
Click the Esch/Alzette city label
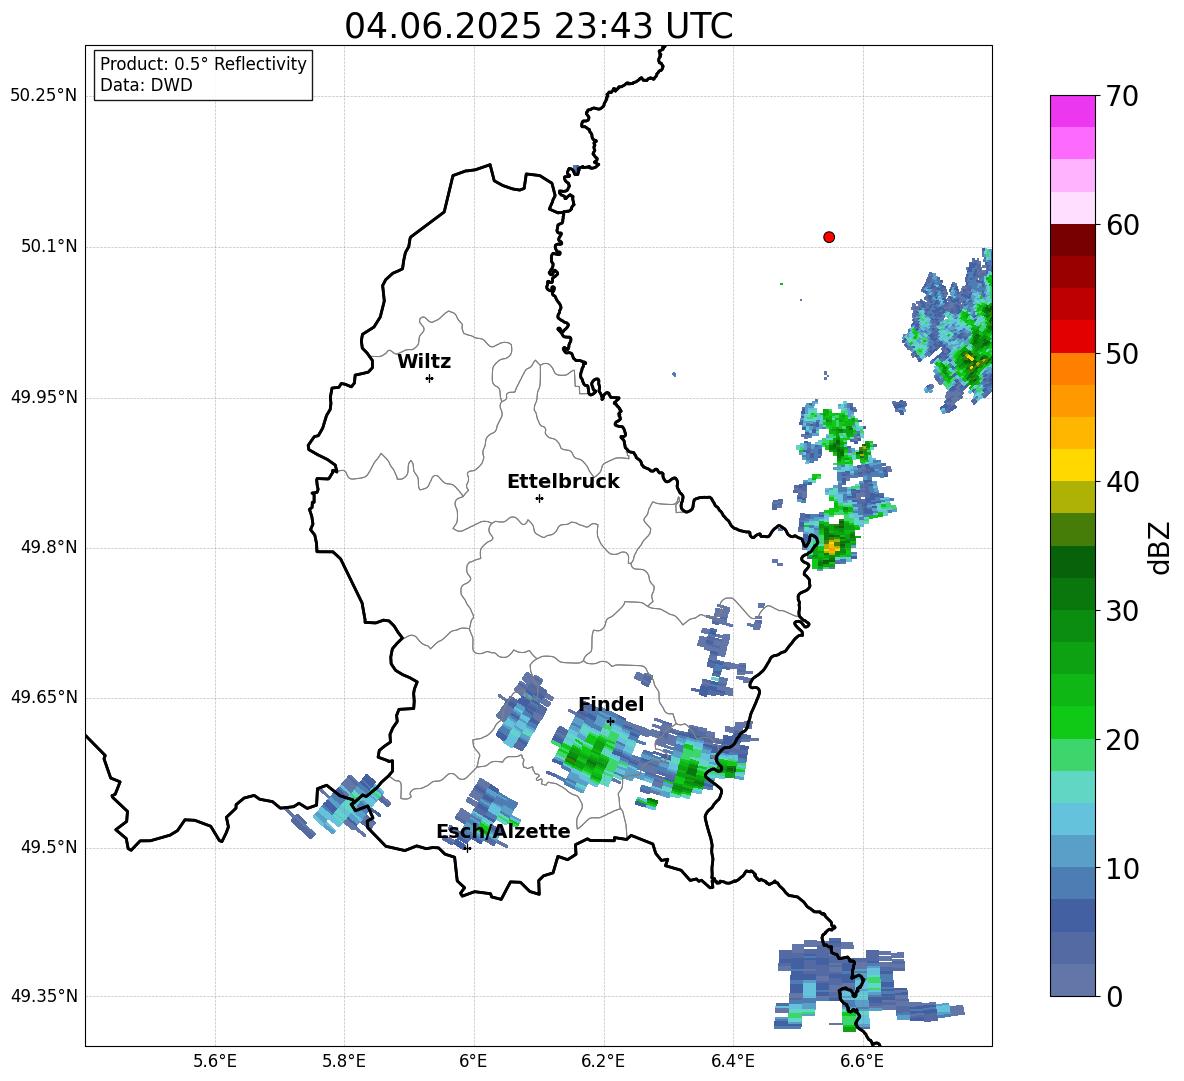click(x=503, y=831)
